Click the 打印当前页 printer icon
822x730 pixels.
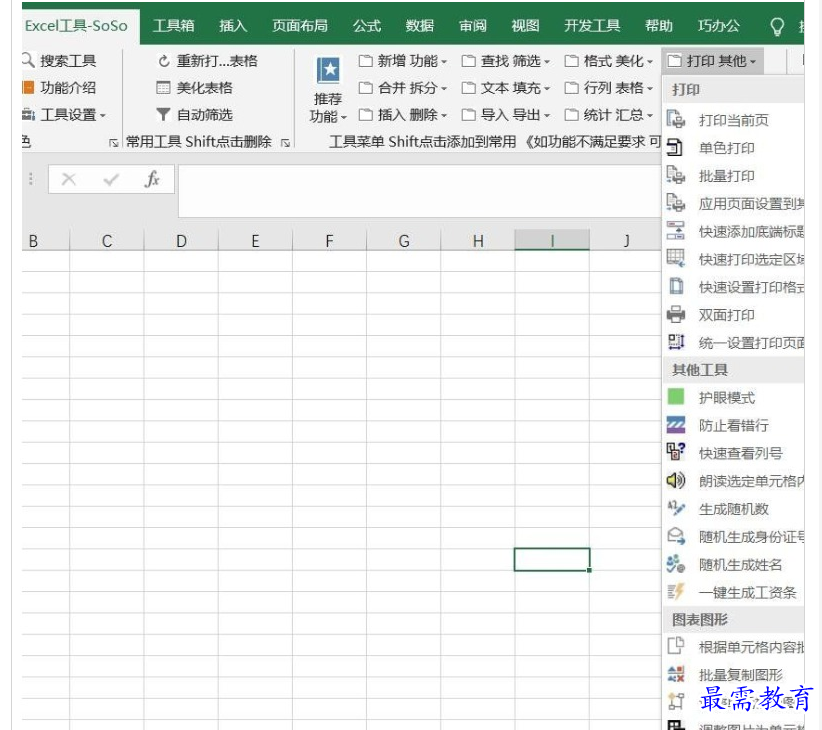[676, 120]
